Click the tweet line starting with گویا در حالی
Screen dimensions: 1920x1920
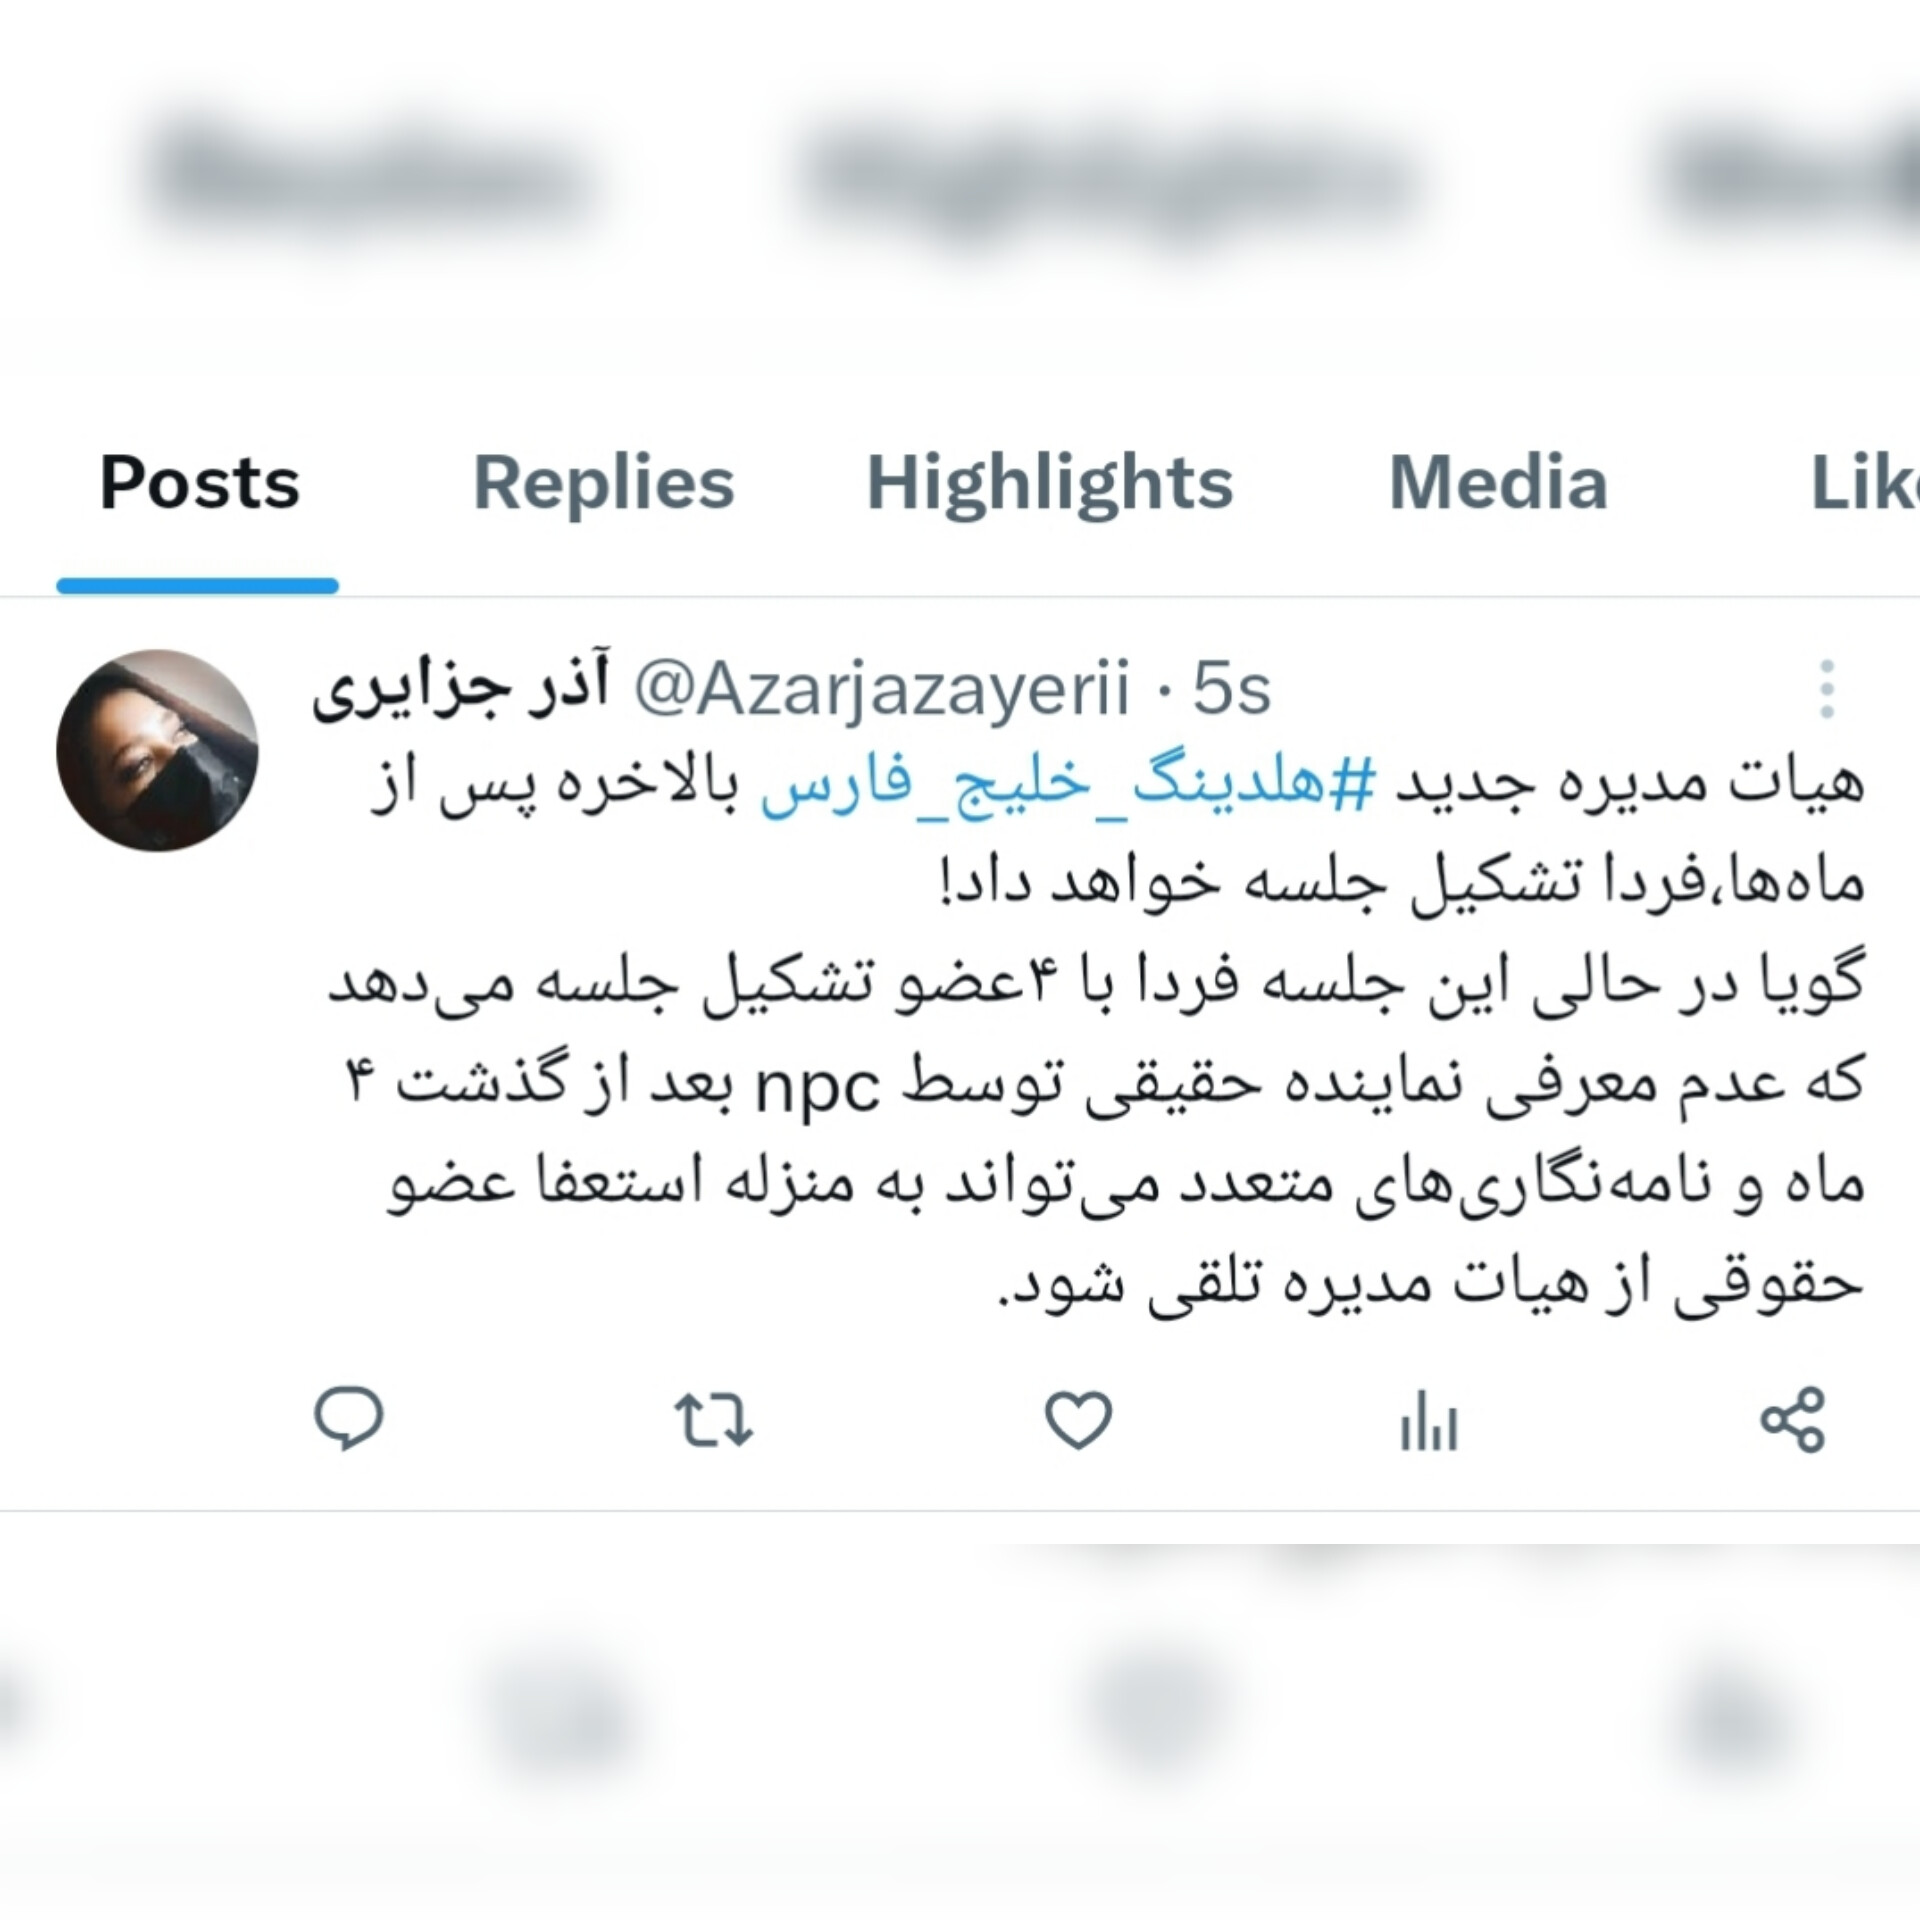tap(1096, 985)
